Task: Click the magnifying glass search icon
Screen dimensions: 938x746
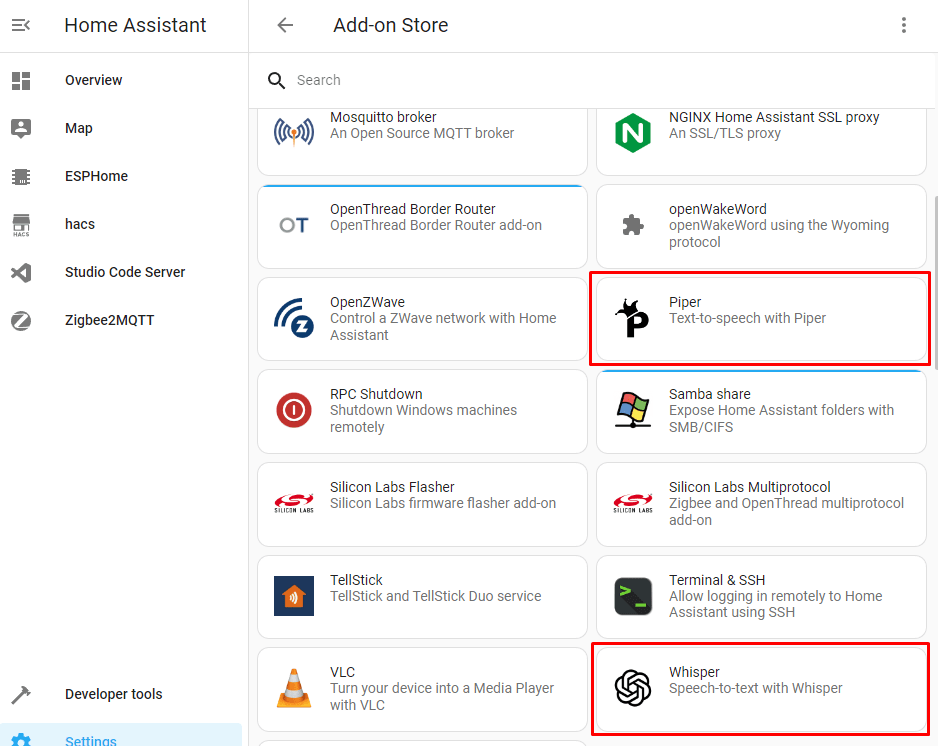Action: (276, 80)
